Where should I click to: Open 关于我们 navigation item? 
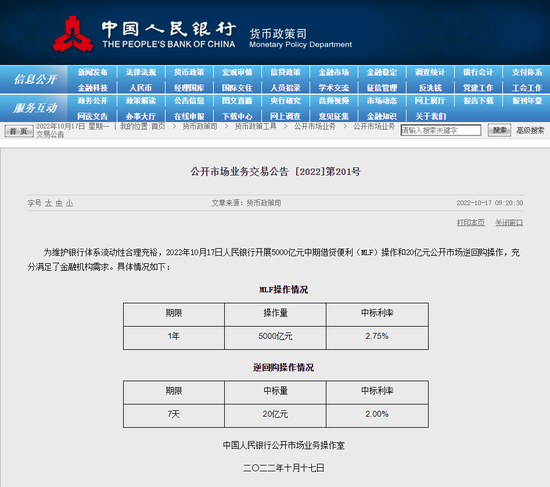430,116
